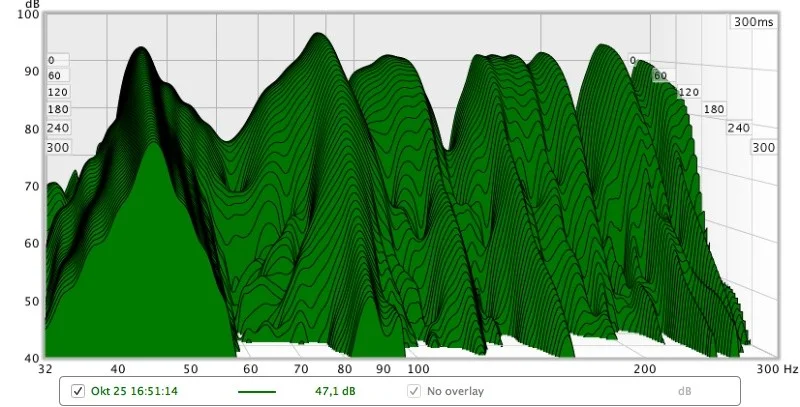This screenshot has height=407, width=800.
Task: Click the 70 dB level axis label
Action: click(x=32, y=186)
